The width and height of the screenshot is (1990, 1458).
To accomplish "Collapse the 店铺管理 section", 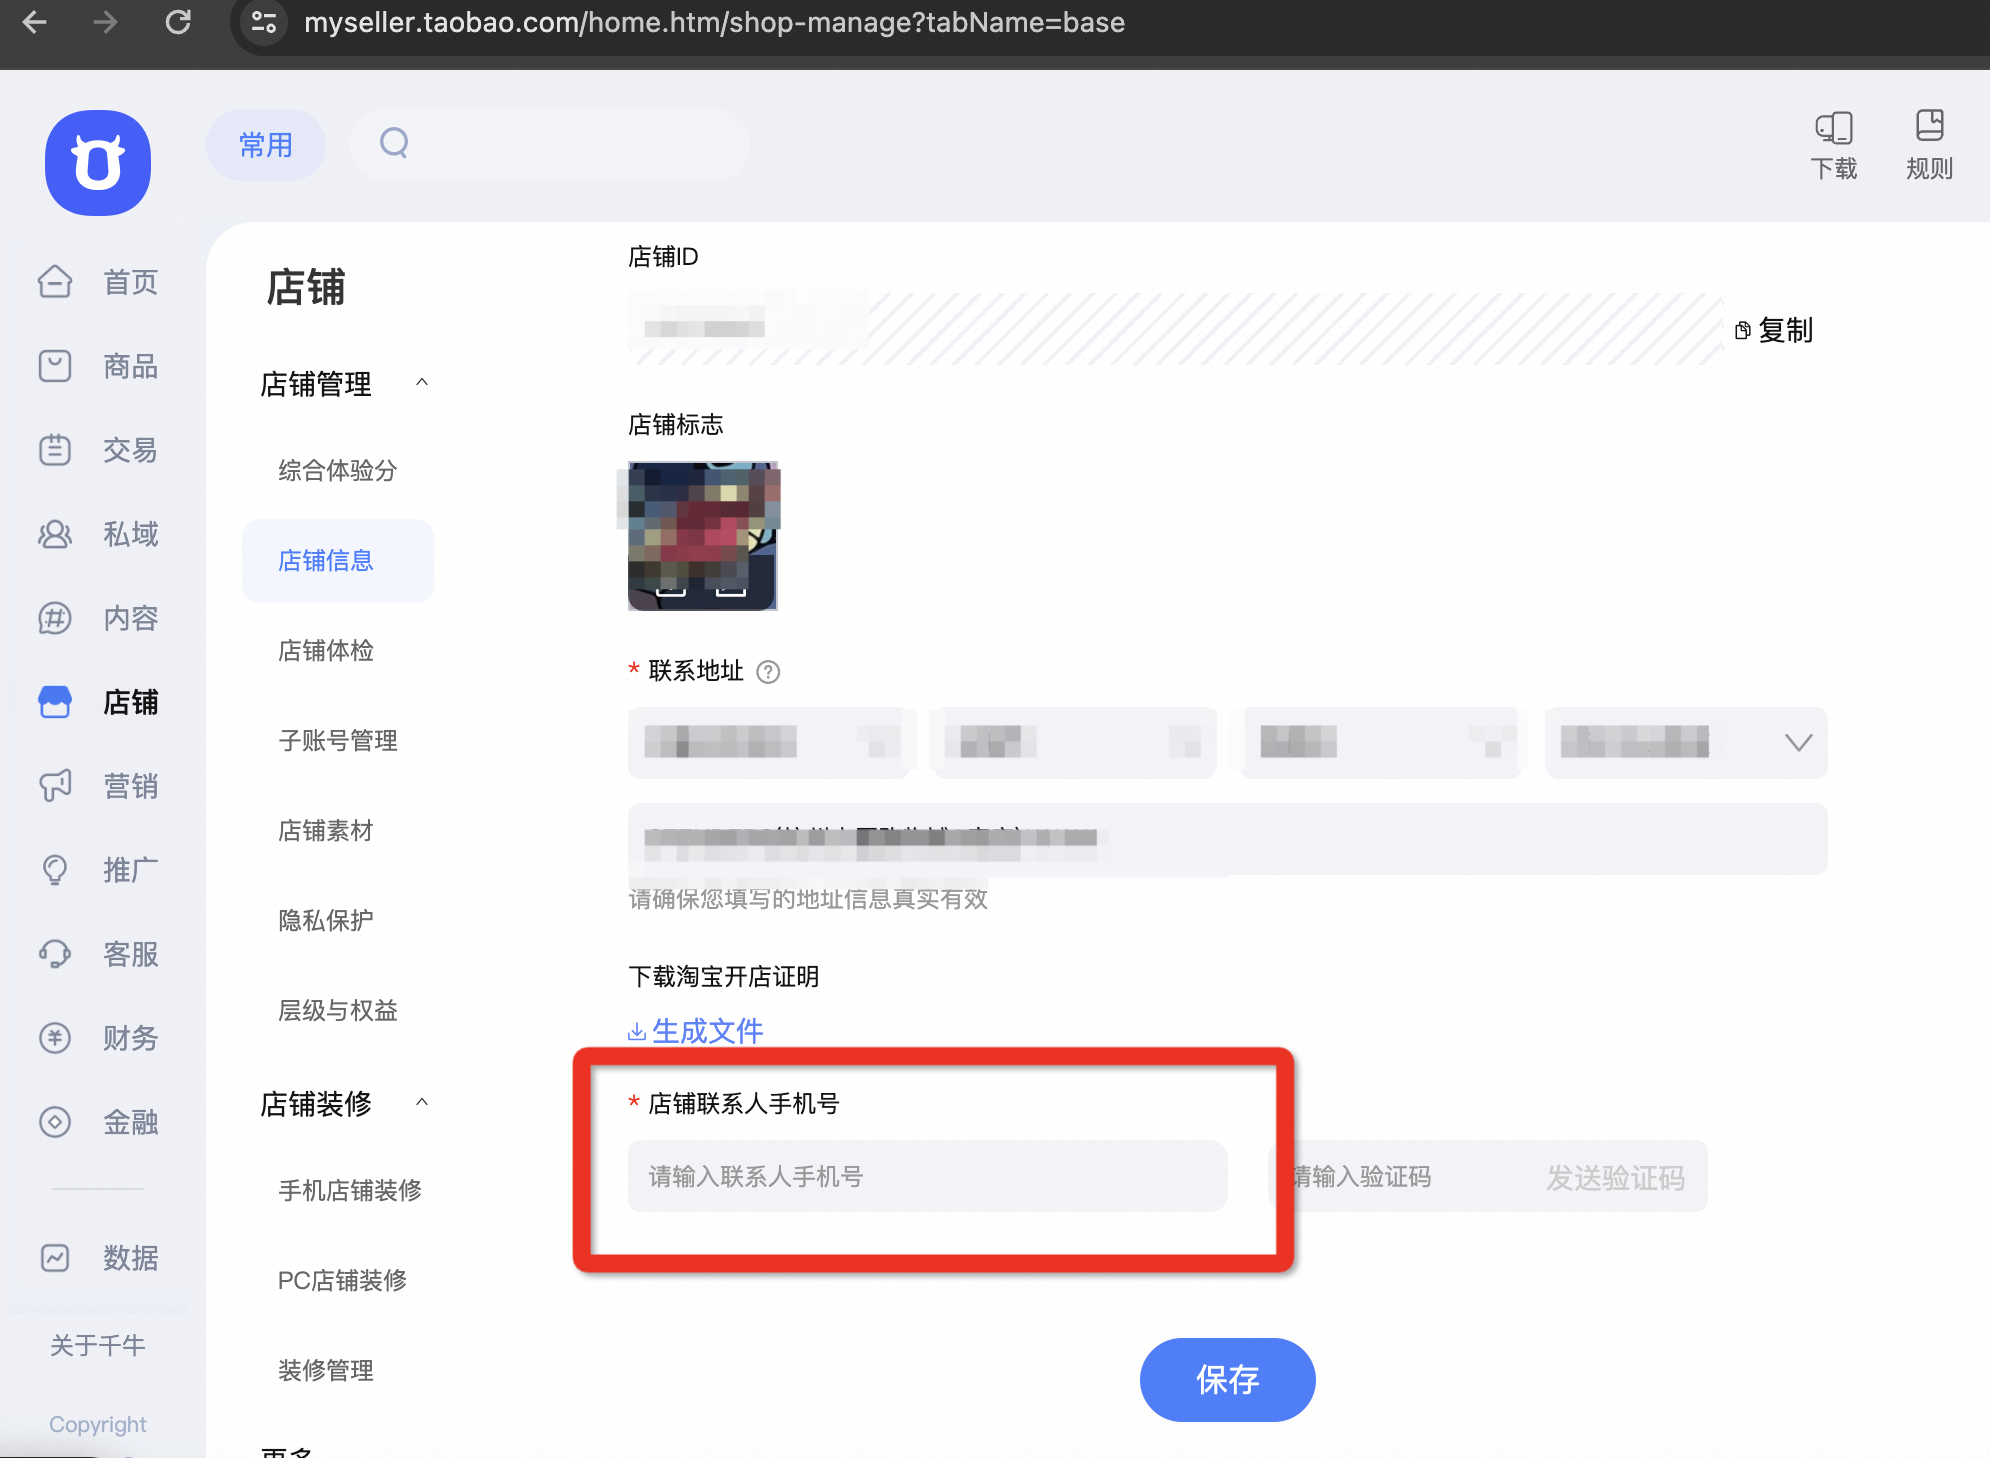I will click(422, 382).
